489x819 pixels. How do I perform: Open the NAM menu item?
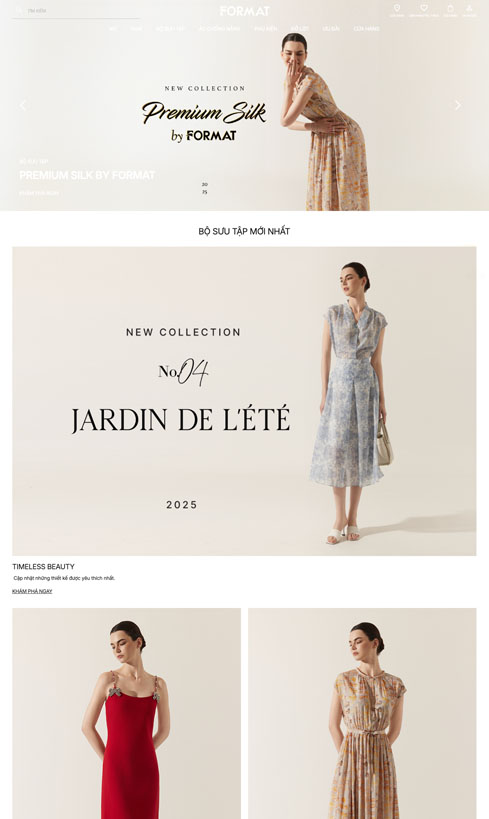click(136, 29)
